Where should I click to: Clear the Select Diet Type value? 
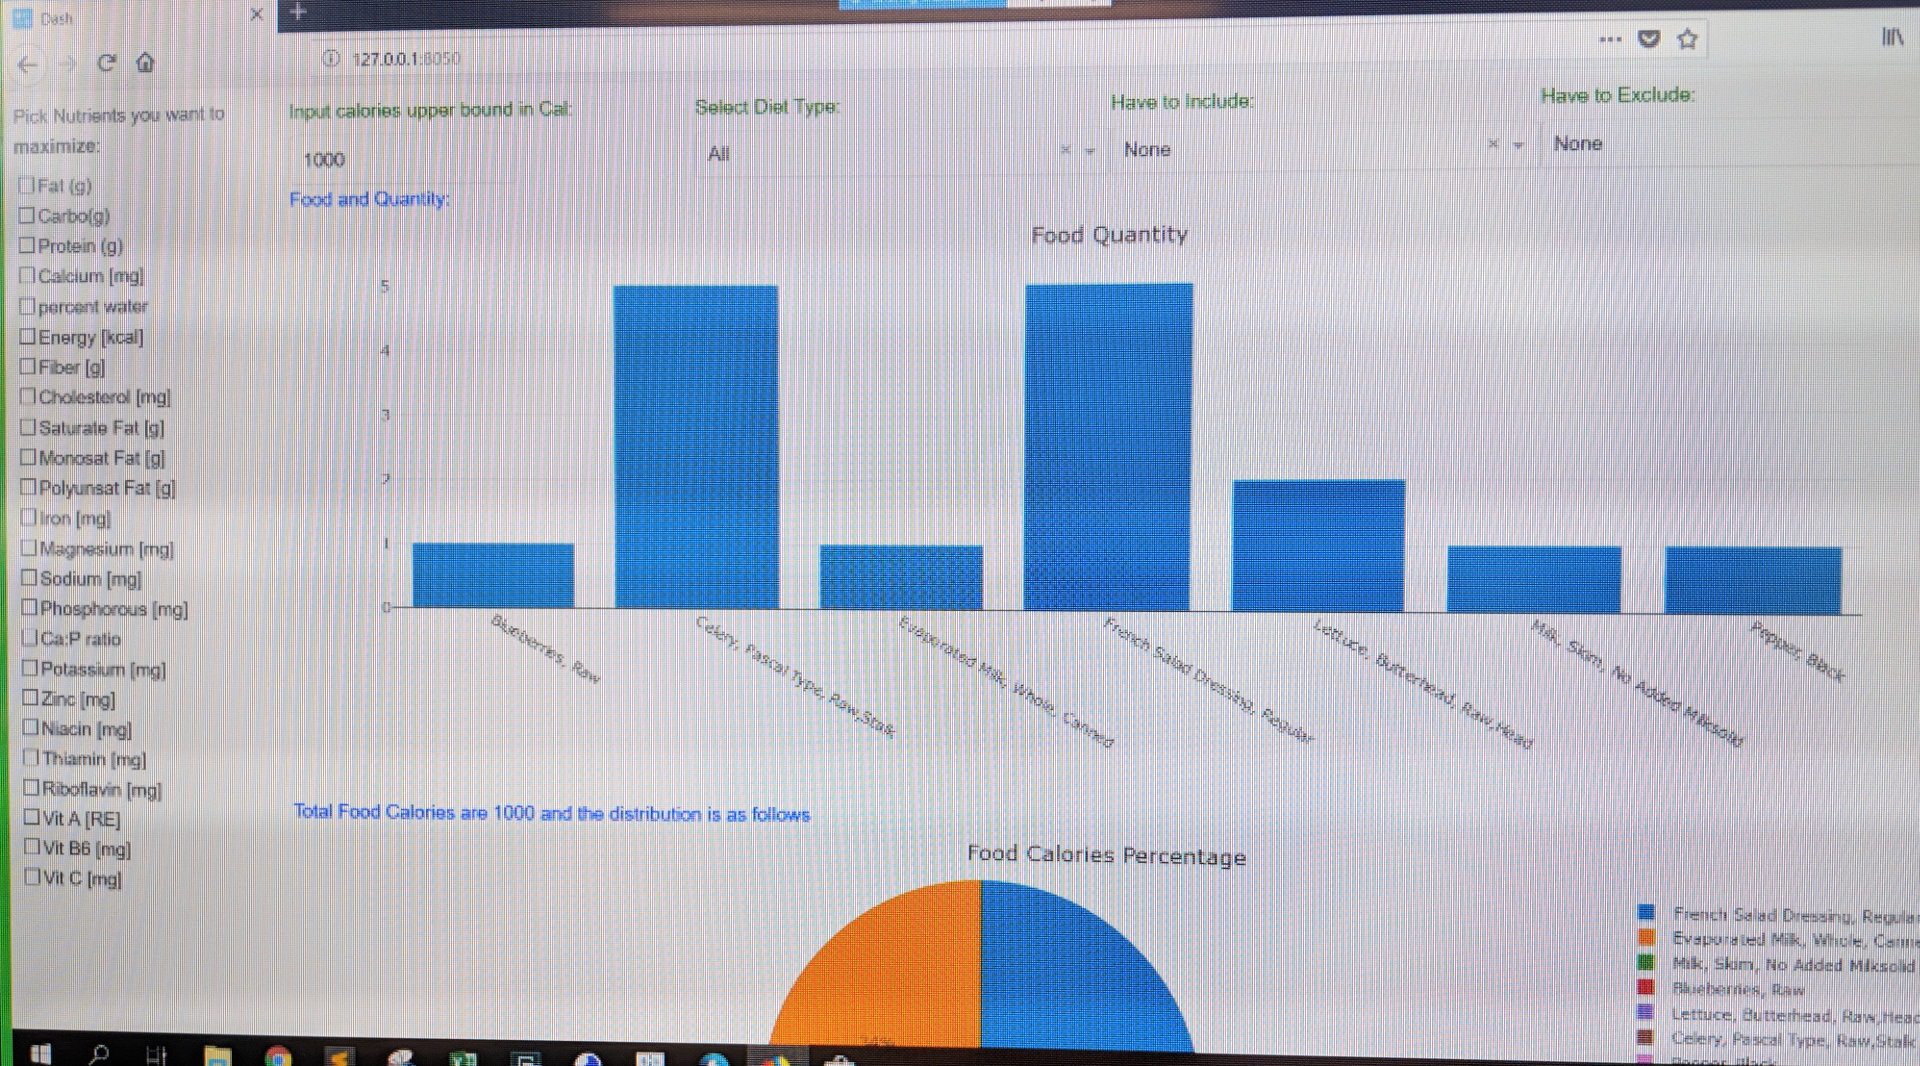click(x=1065, y=150)
